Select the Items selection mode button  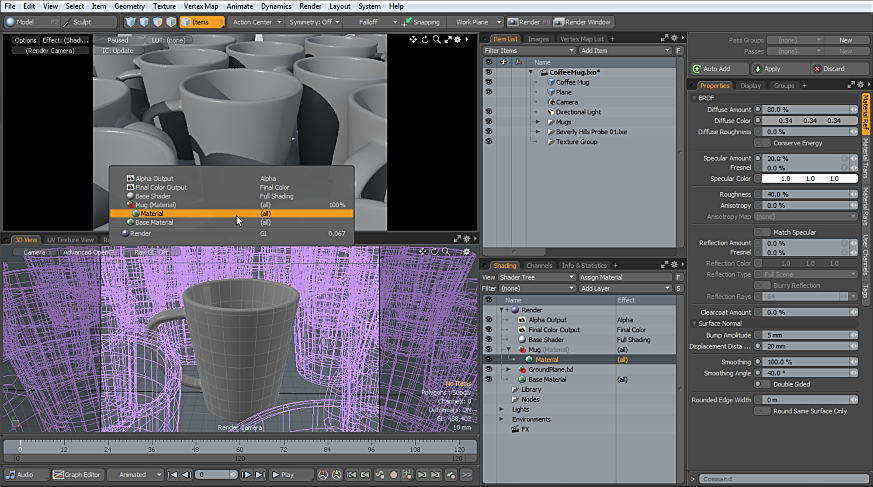click(x=201, y=21)
